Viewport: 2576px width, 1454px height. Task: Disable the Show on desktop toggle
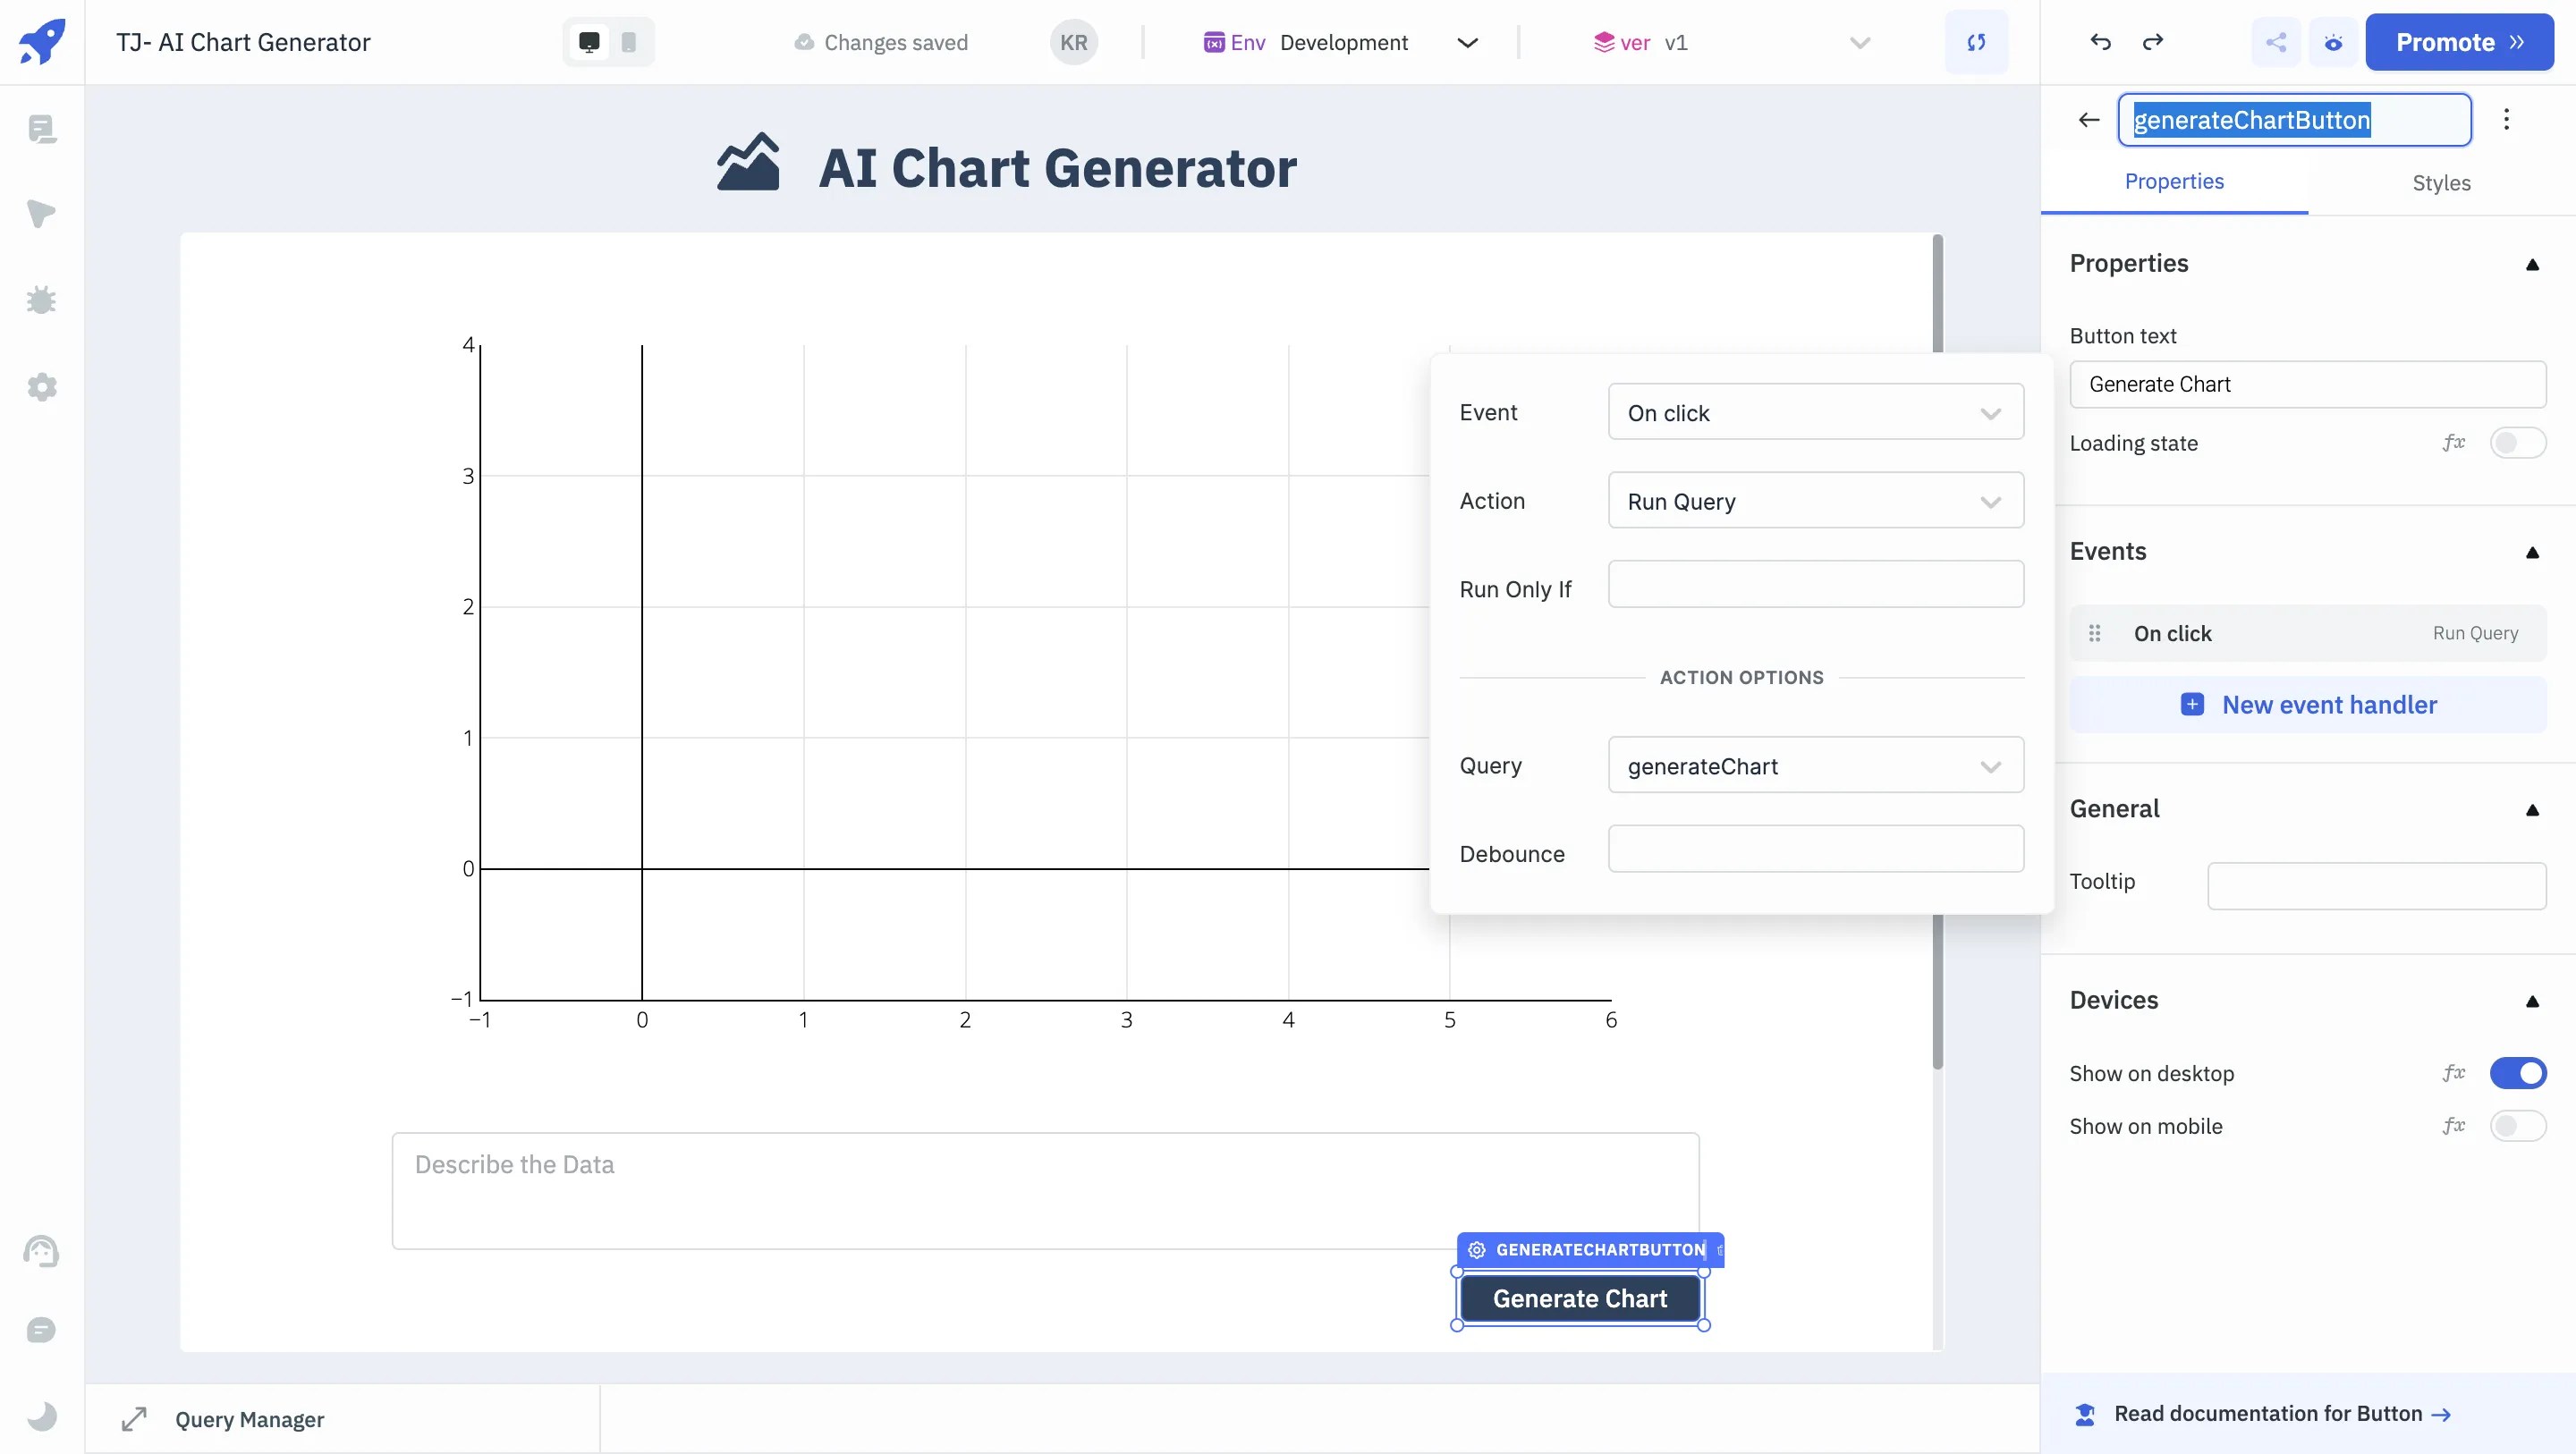click(2518, 1073)
